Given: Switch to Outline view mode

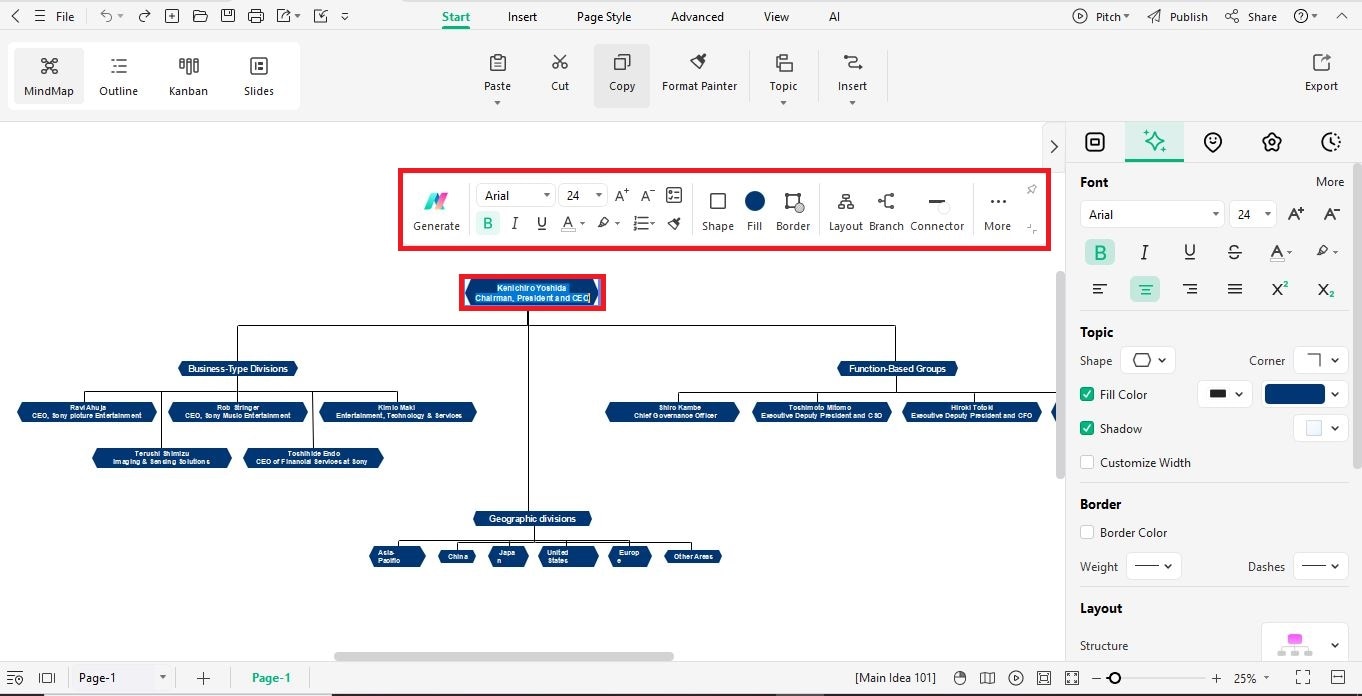Looking at the screenshot, I should click(118, 76).
